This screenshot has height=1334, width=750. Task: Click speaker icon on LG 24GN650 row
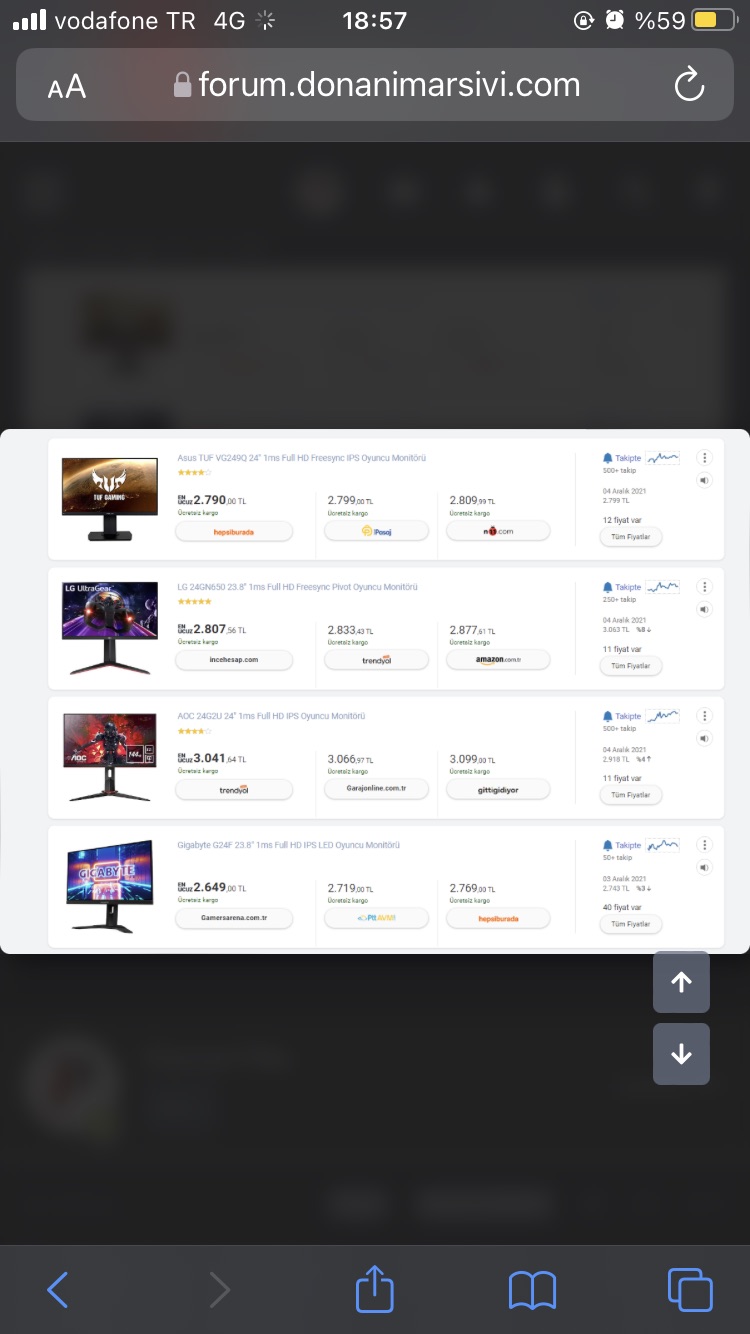[705, 610]
